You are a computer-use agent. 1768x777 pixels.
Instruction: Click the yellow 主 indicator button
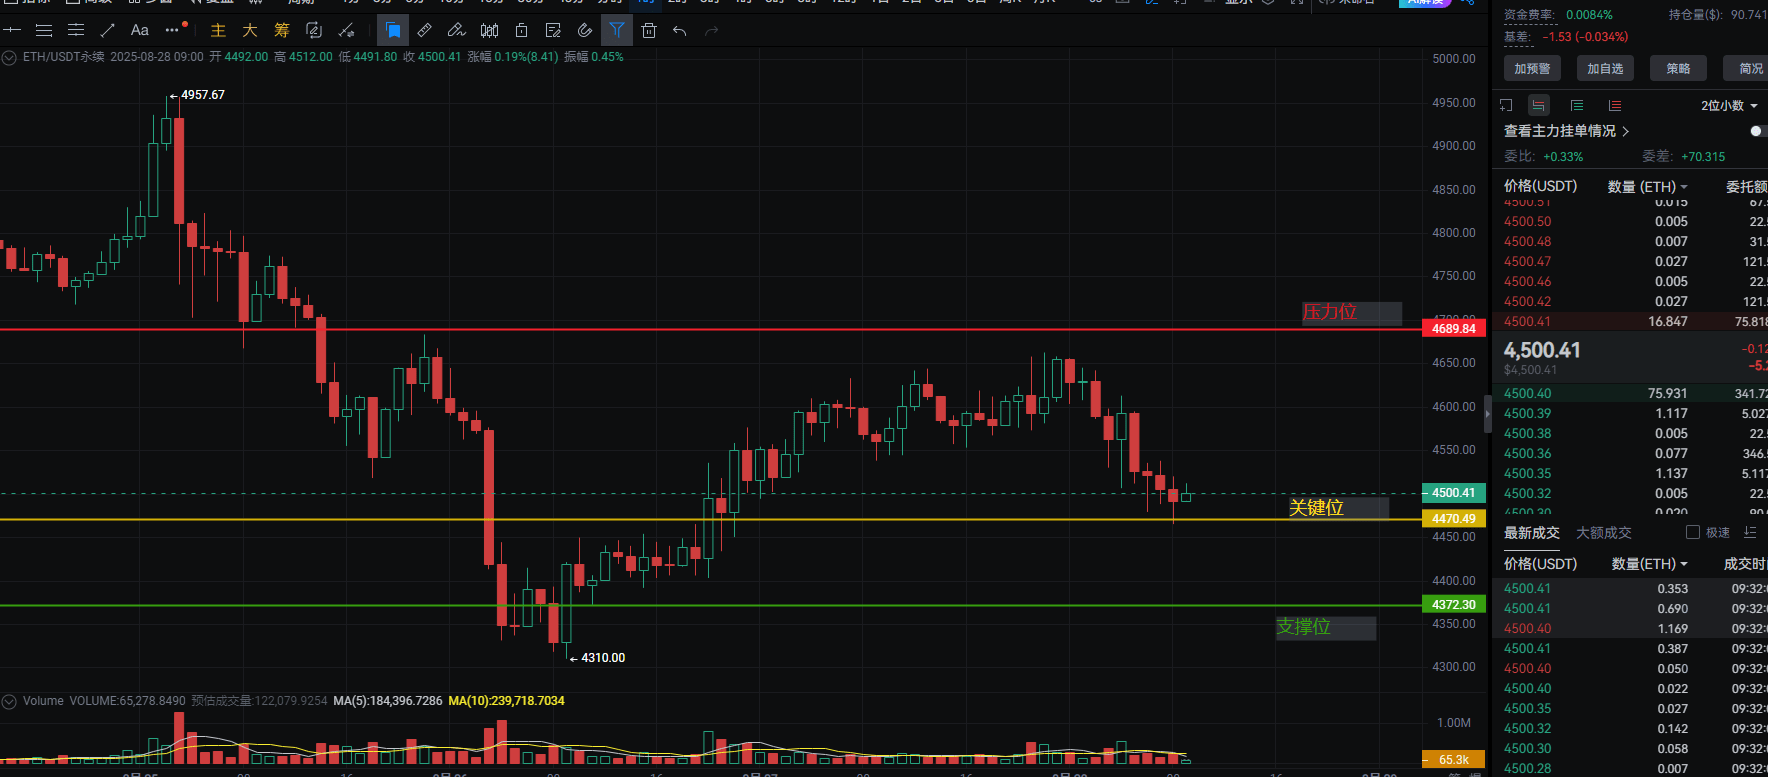tap(218, 30)
